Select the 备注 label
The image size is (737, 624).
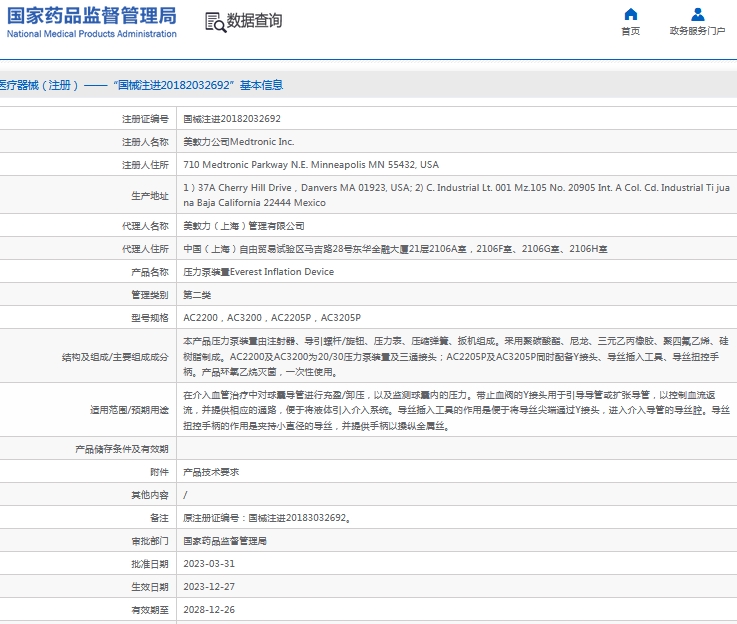click(159, 518)
